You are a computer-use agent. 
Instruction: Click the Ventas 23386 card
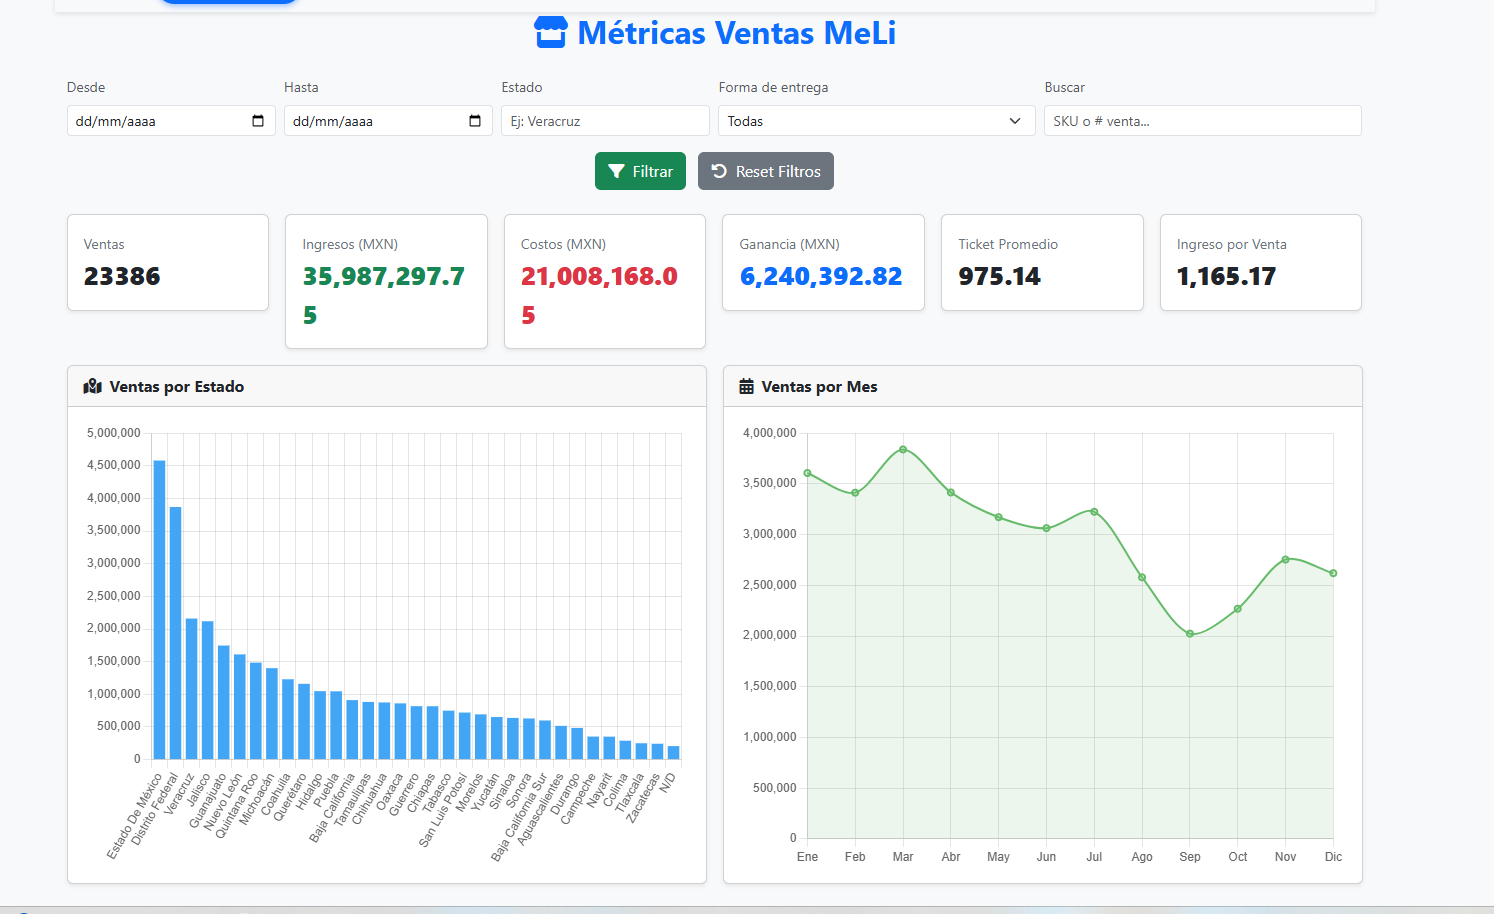pyautogui.click(x=168, y=262)
